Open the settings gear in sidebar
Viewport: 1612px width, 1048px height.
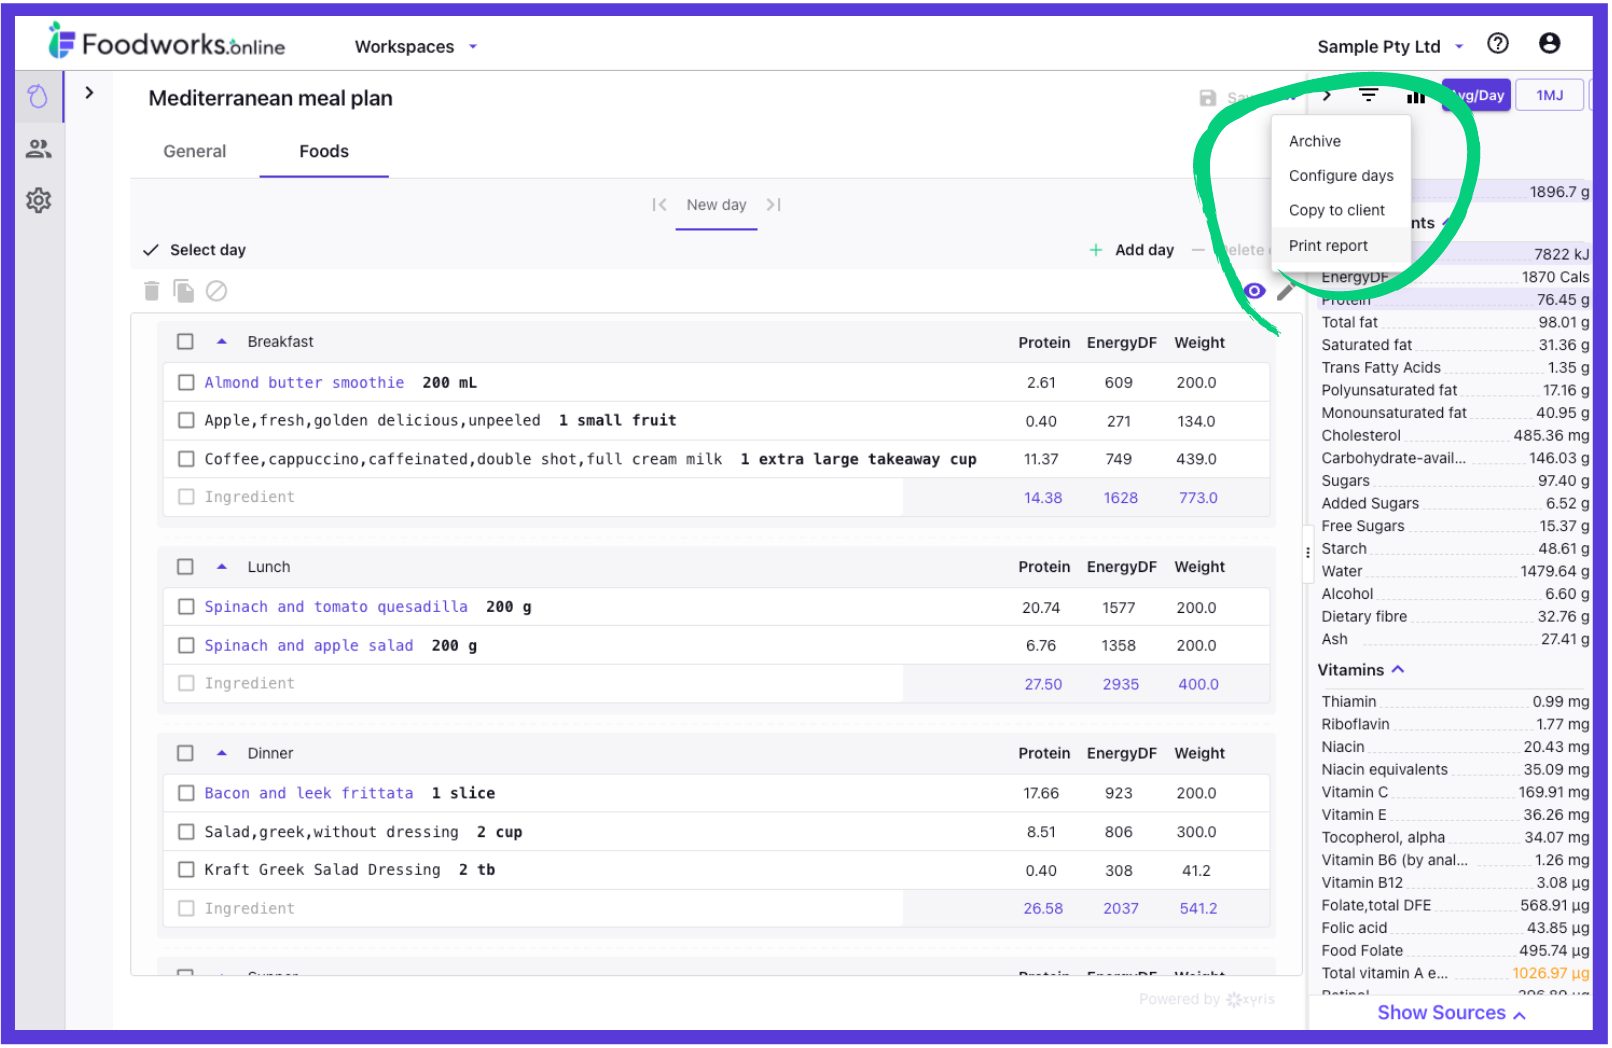pos(38,200)
